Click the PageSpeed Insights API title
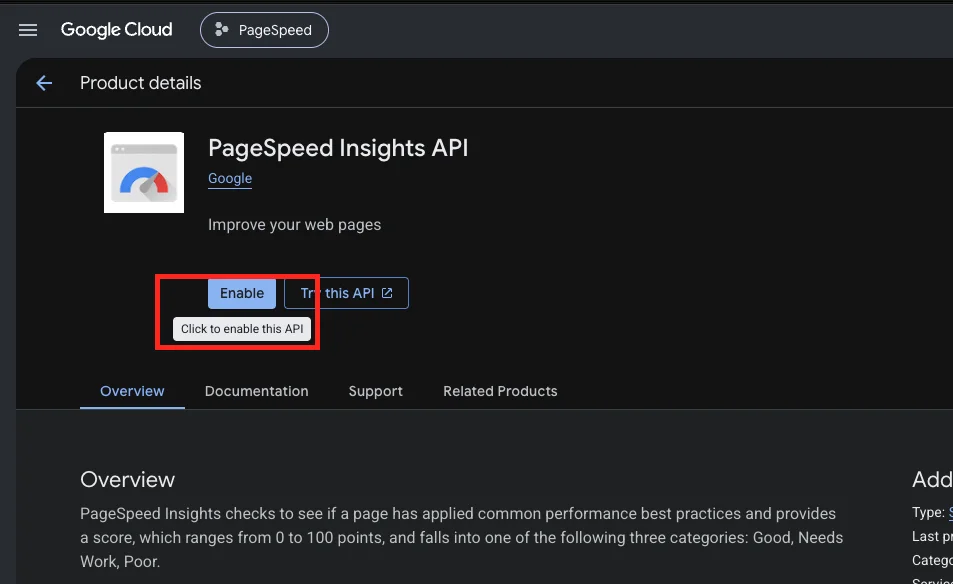 (x=339, y=148)
